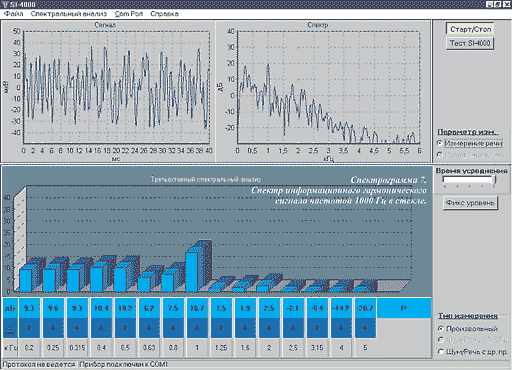Click the blue P cell in table

(404, 308)
